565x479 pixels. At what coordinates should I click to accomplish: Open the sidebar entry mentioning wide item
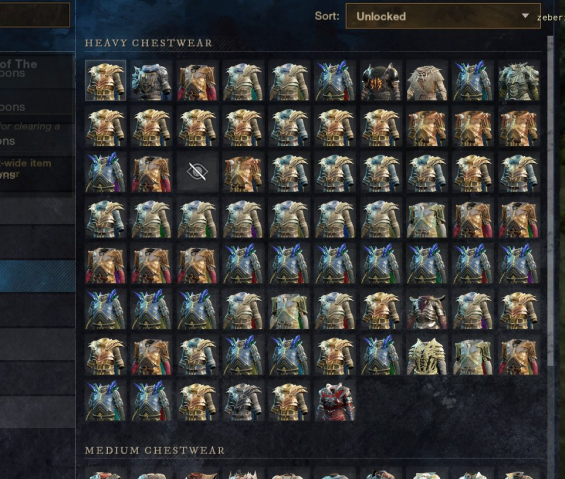(x=37, y=173)
